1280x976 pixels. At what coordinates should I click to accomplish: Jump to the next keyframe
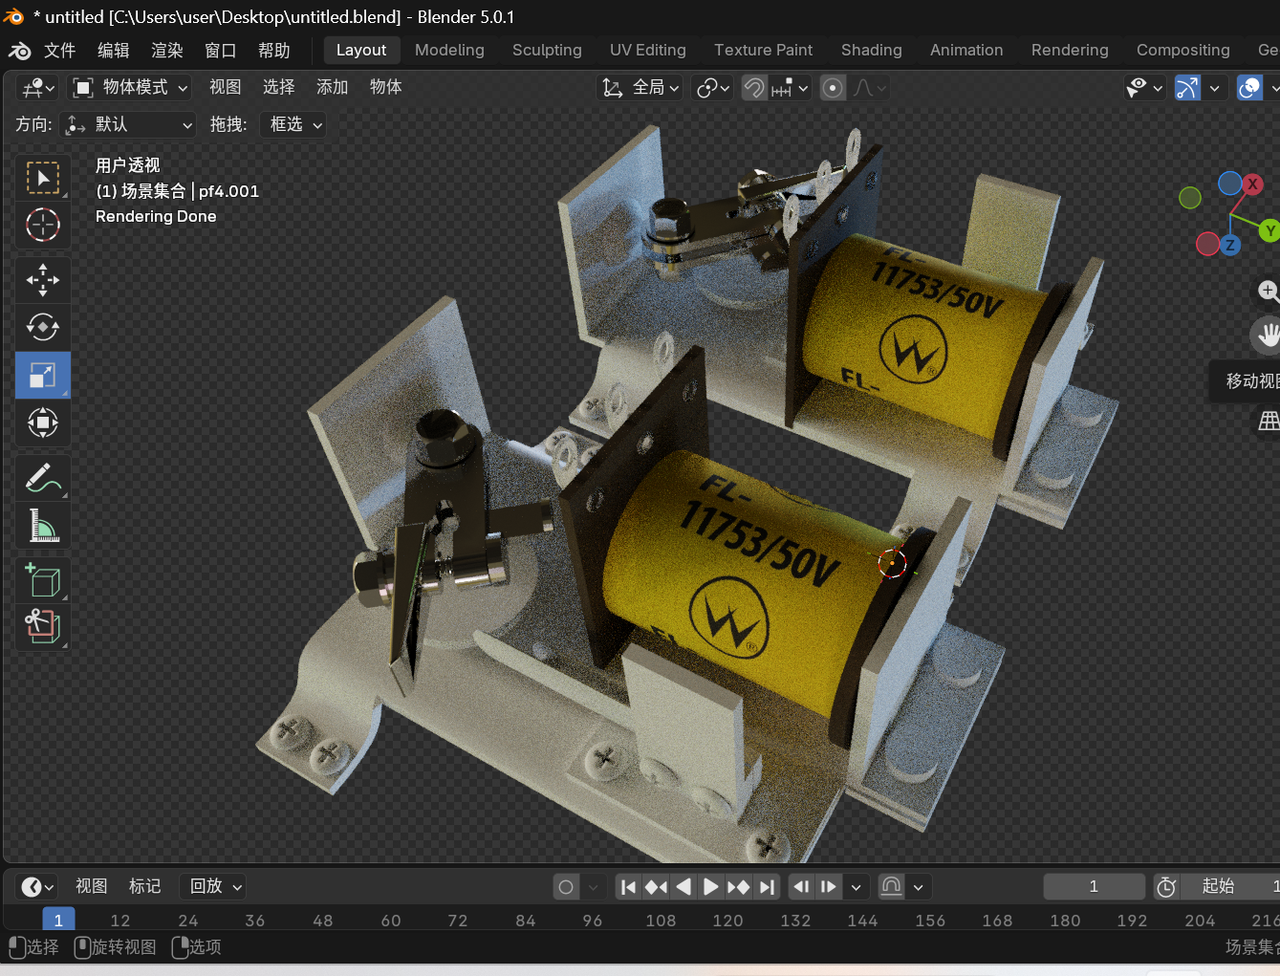pyautogui.click(x=739, y=887)
